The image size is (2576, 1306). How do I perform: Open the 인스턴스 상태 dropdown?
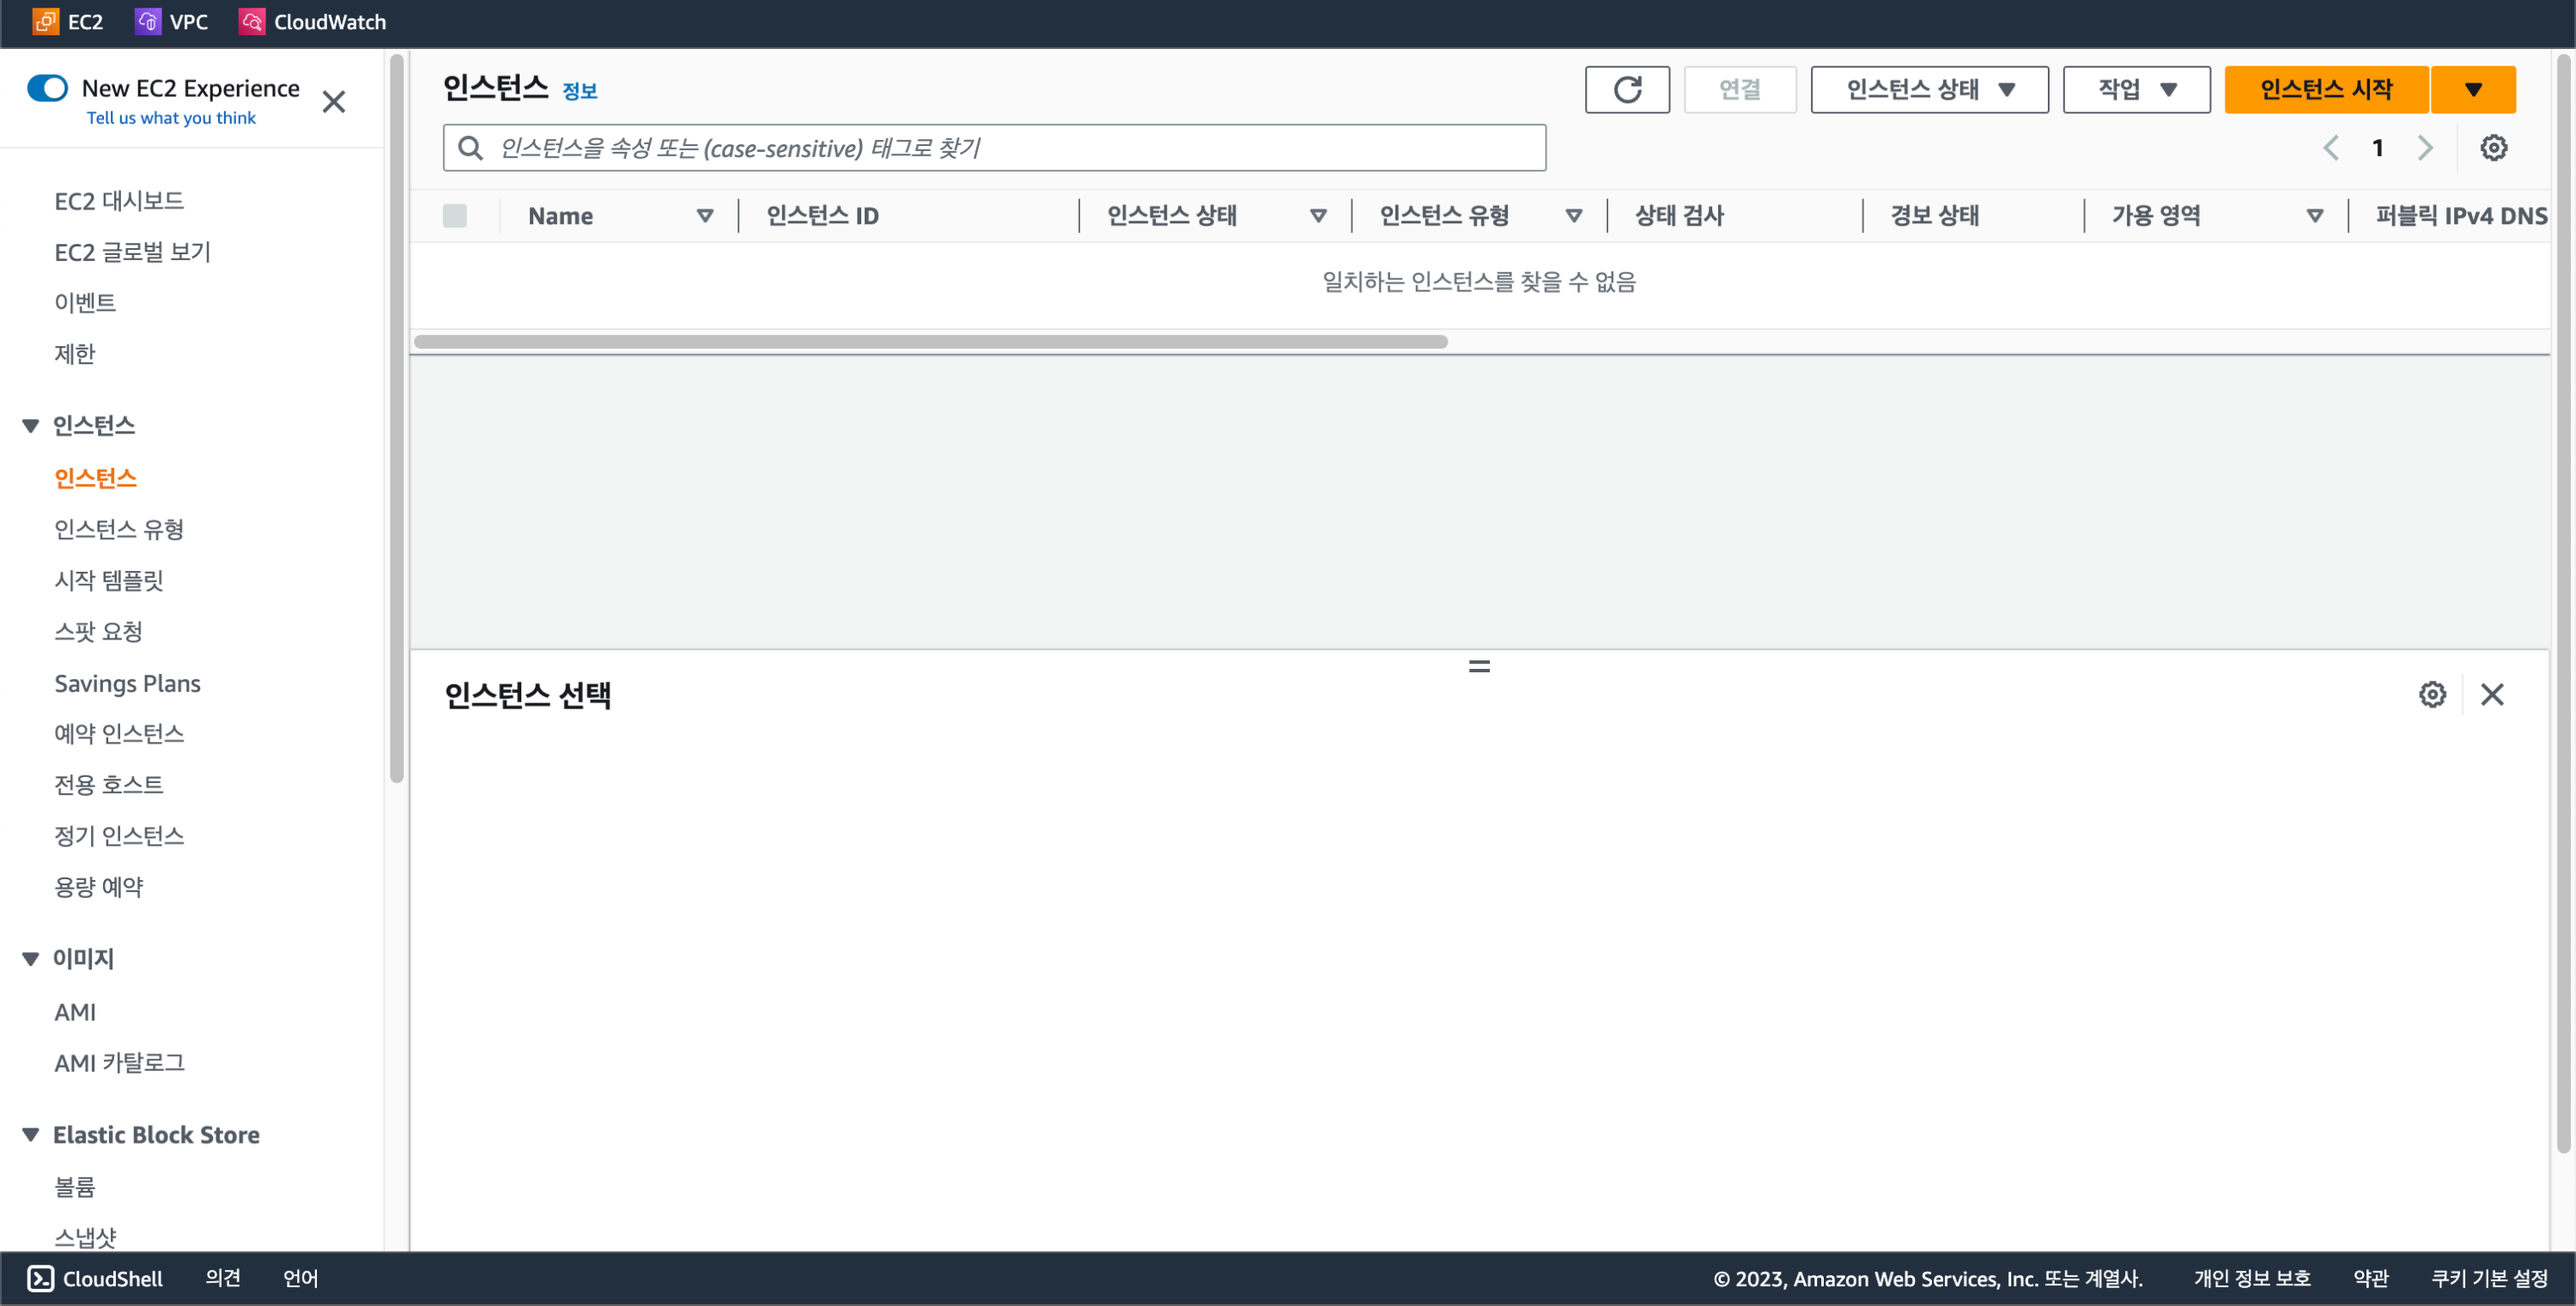(1929, 90)
